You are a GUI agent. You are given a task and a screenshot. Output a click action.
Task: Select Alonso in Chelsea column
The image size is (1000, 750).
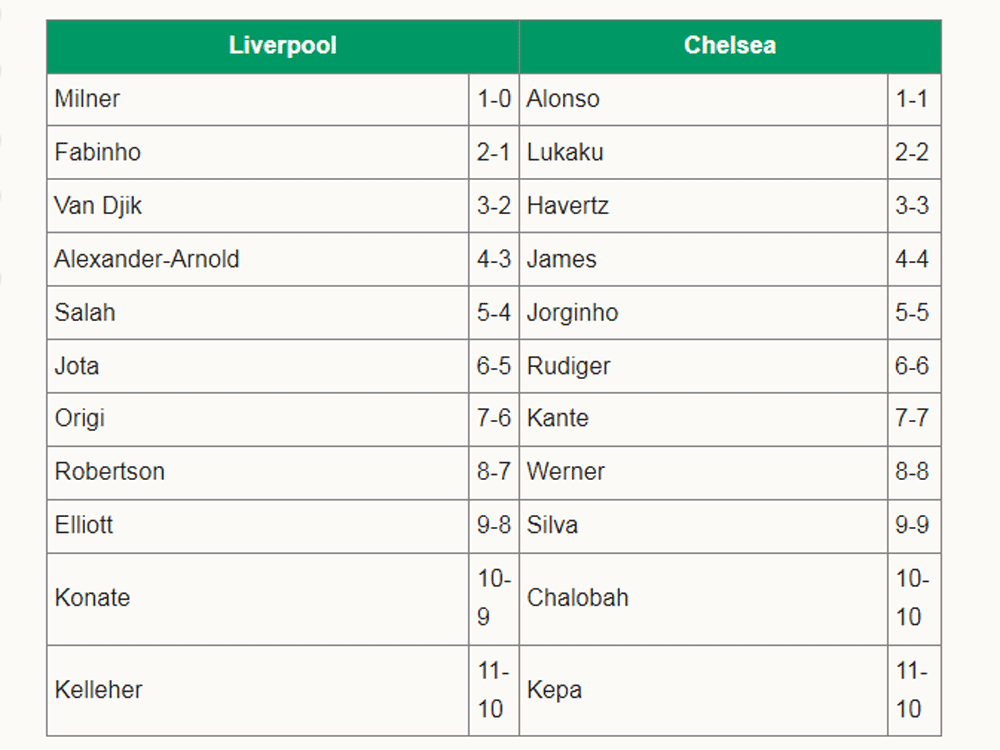click(703, 99)
